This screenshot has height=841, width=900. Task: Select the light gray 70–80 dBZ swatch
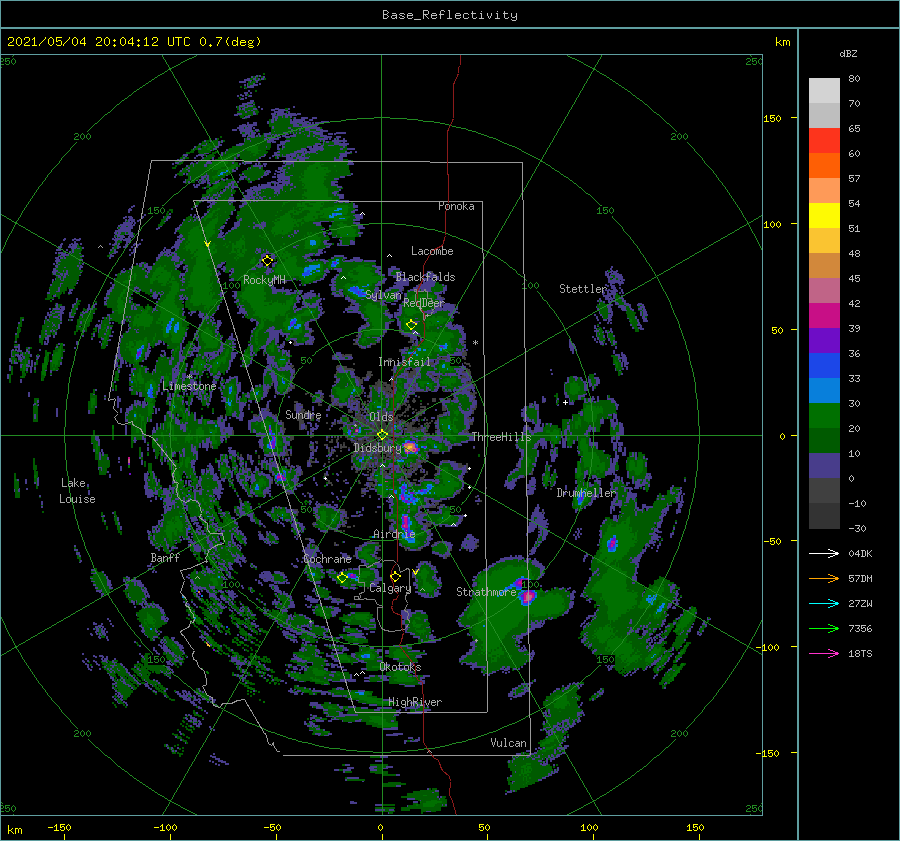(x=824, y=91)
